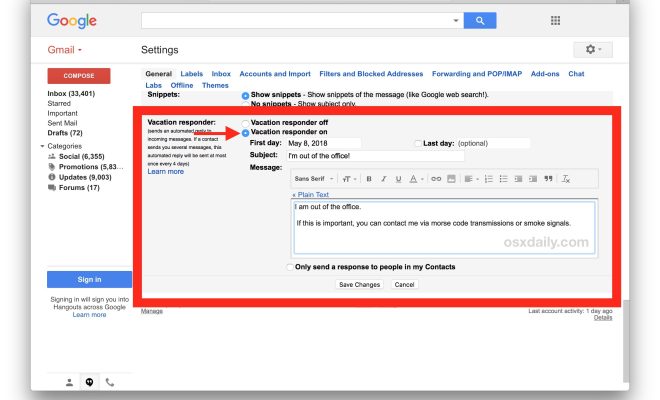Click the Social category icon
Screen dimensions: 660x400
pos(52,156)
